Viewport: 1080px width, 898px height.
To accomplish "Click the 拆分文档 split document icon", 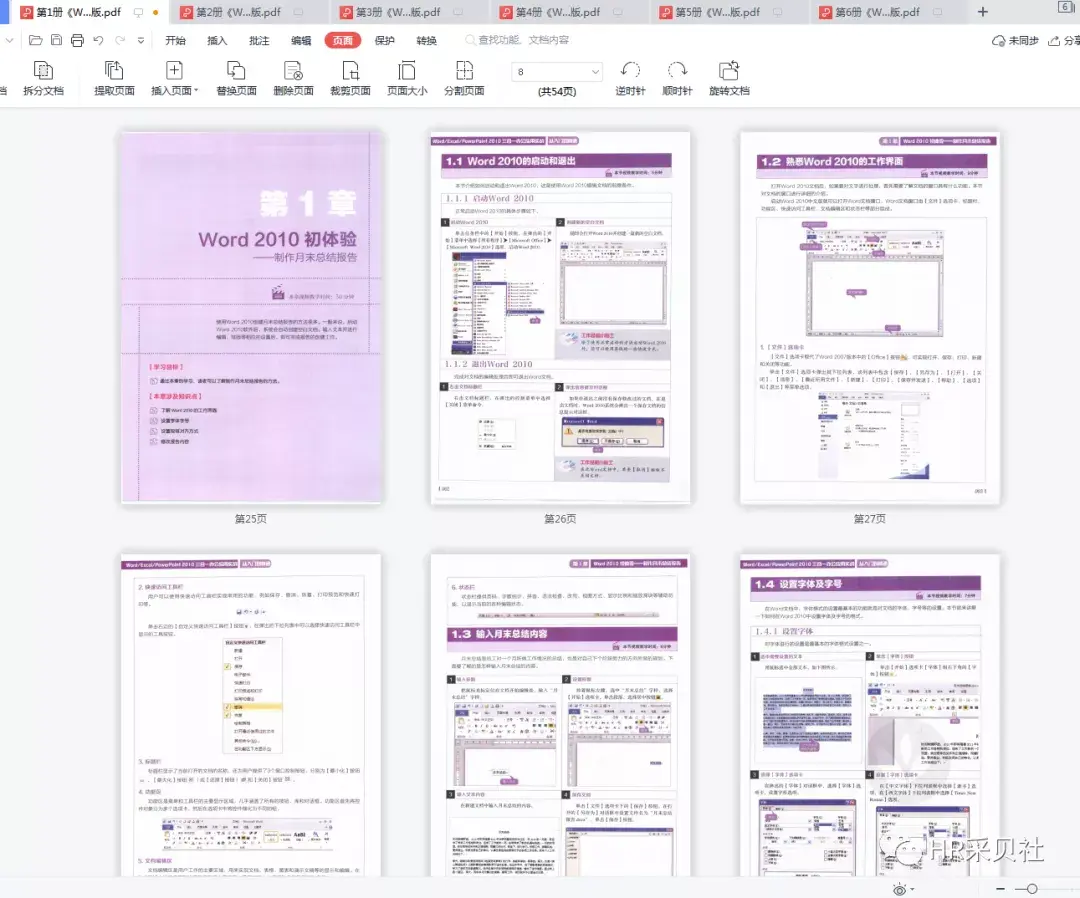I will pyautogui.click(x=43, y=70).
